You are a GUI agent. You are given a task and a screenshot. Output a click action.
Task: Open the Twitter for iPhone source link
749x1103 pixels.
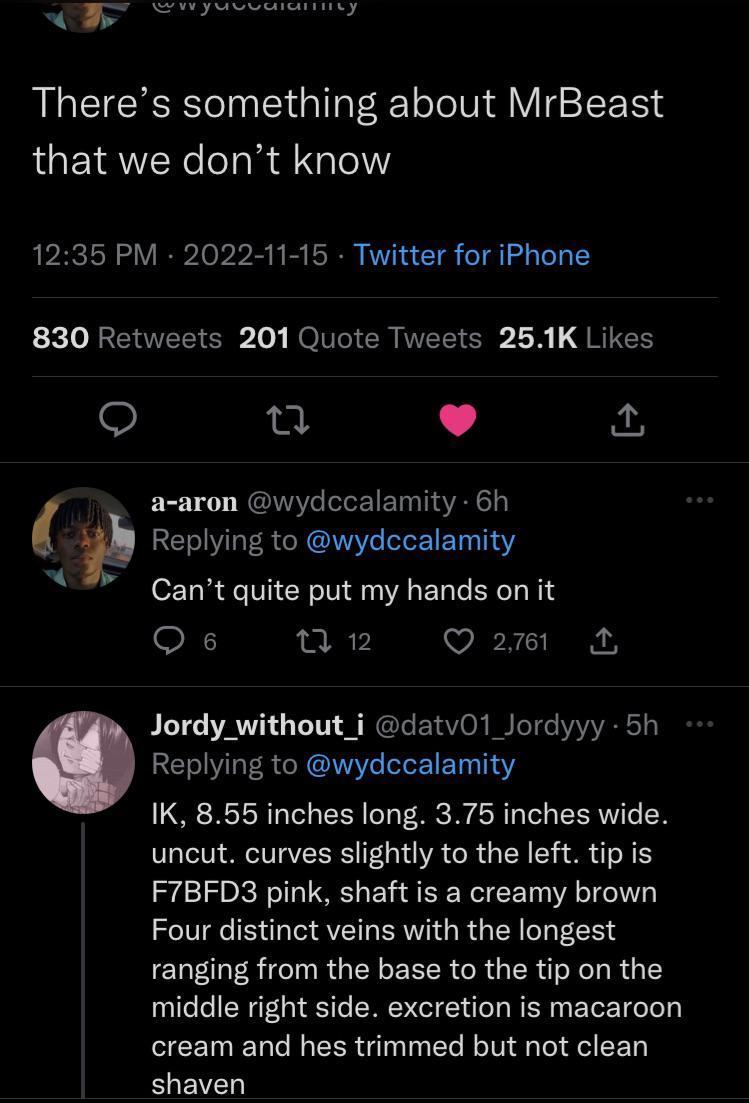point(471,255)
